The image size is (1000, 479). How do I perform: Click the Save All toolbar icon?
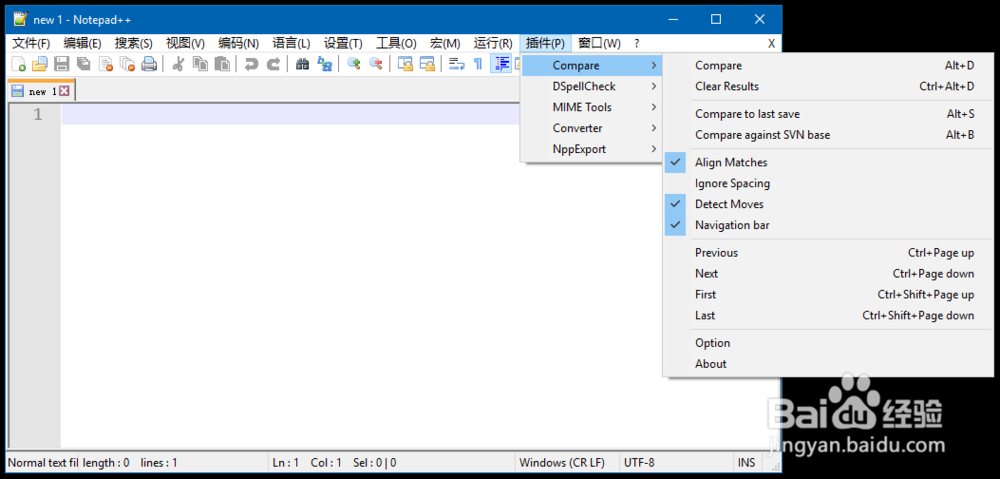(x=84, y=63)
